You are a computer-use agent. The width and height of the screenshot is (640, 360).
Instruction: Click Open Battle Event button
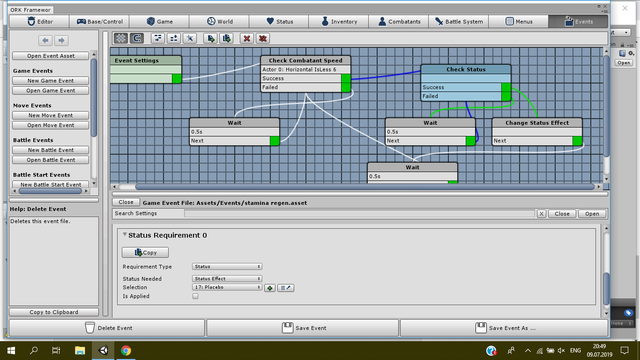coord(51,160)
